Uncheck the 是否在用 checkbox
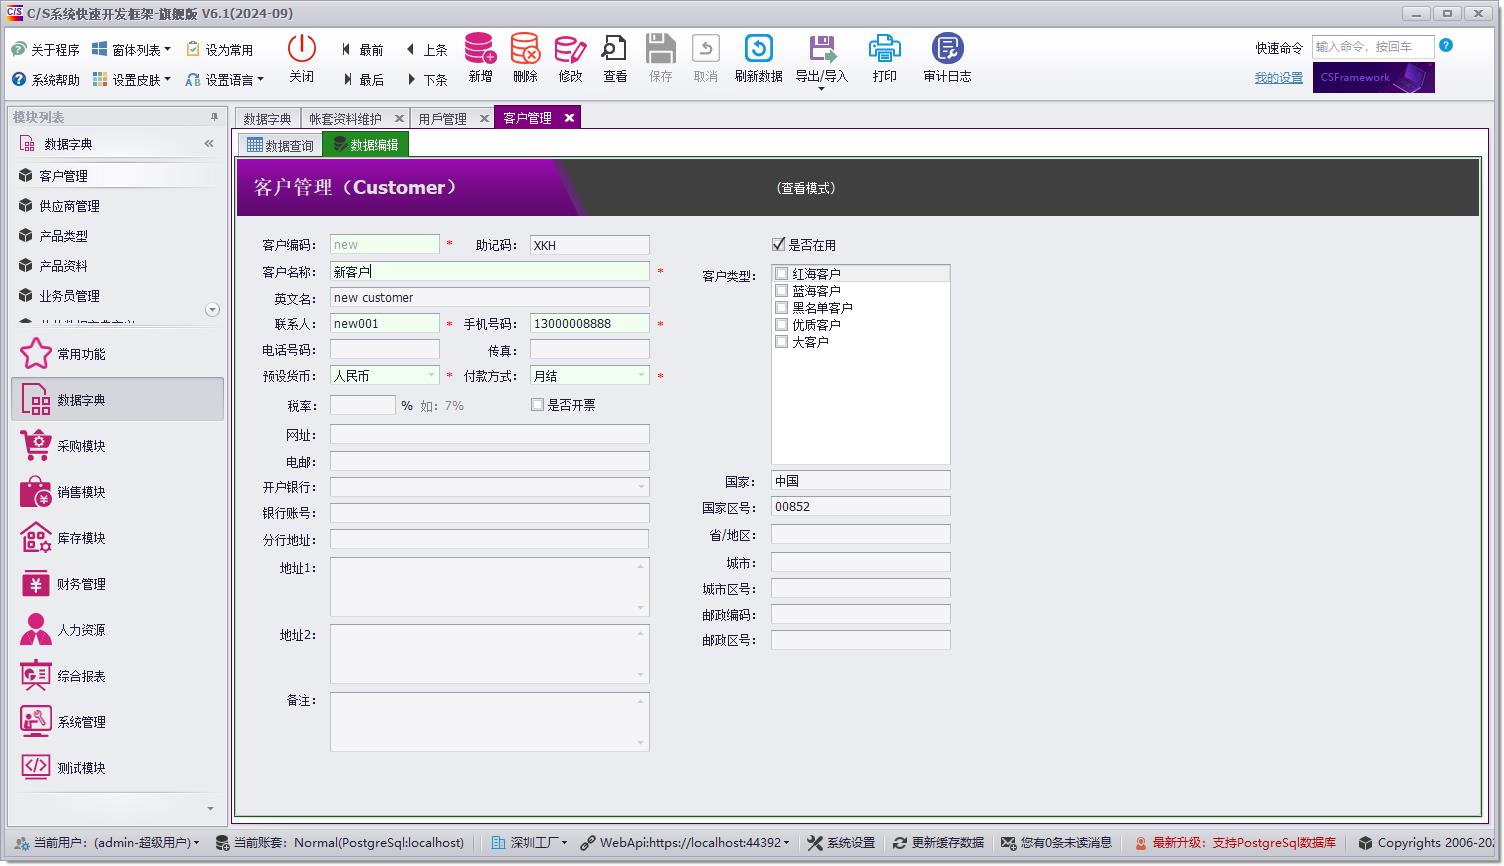Image resolution: width=1504 pixels, height=866 pixels. pyautogui.click(x=778, y=244)
